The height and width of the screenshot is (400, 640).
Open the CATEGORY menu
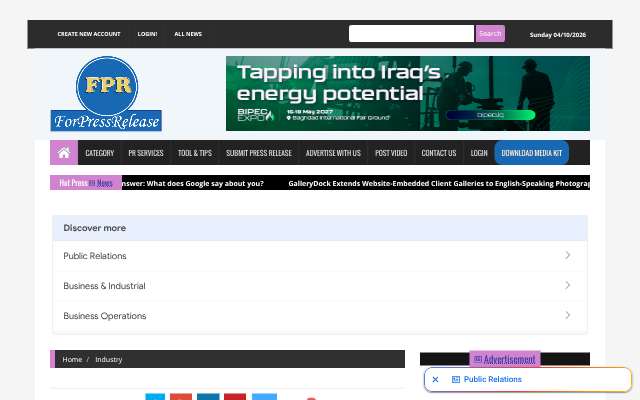(x=100, y=153)
